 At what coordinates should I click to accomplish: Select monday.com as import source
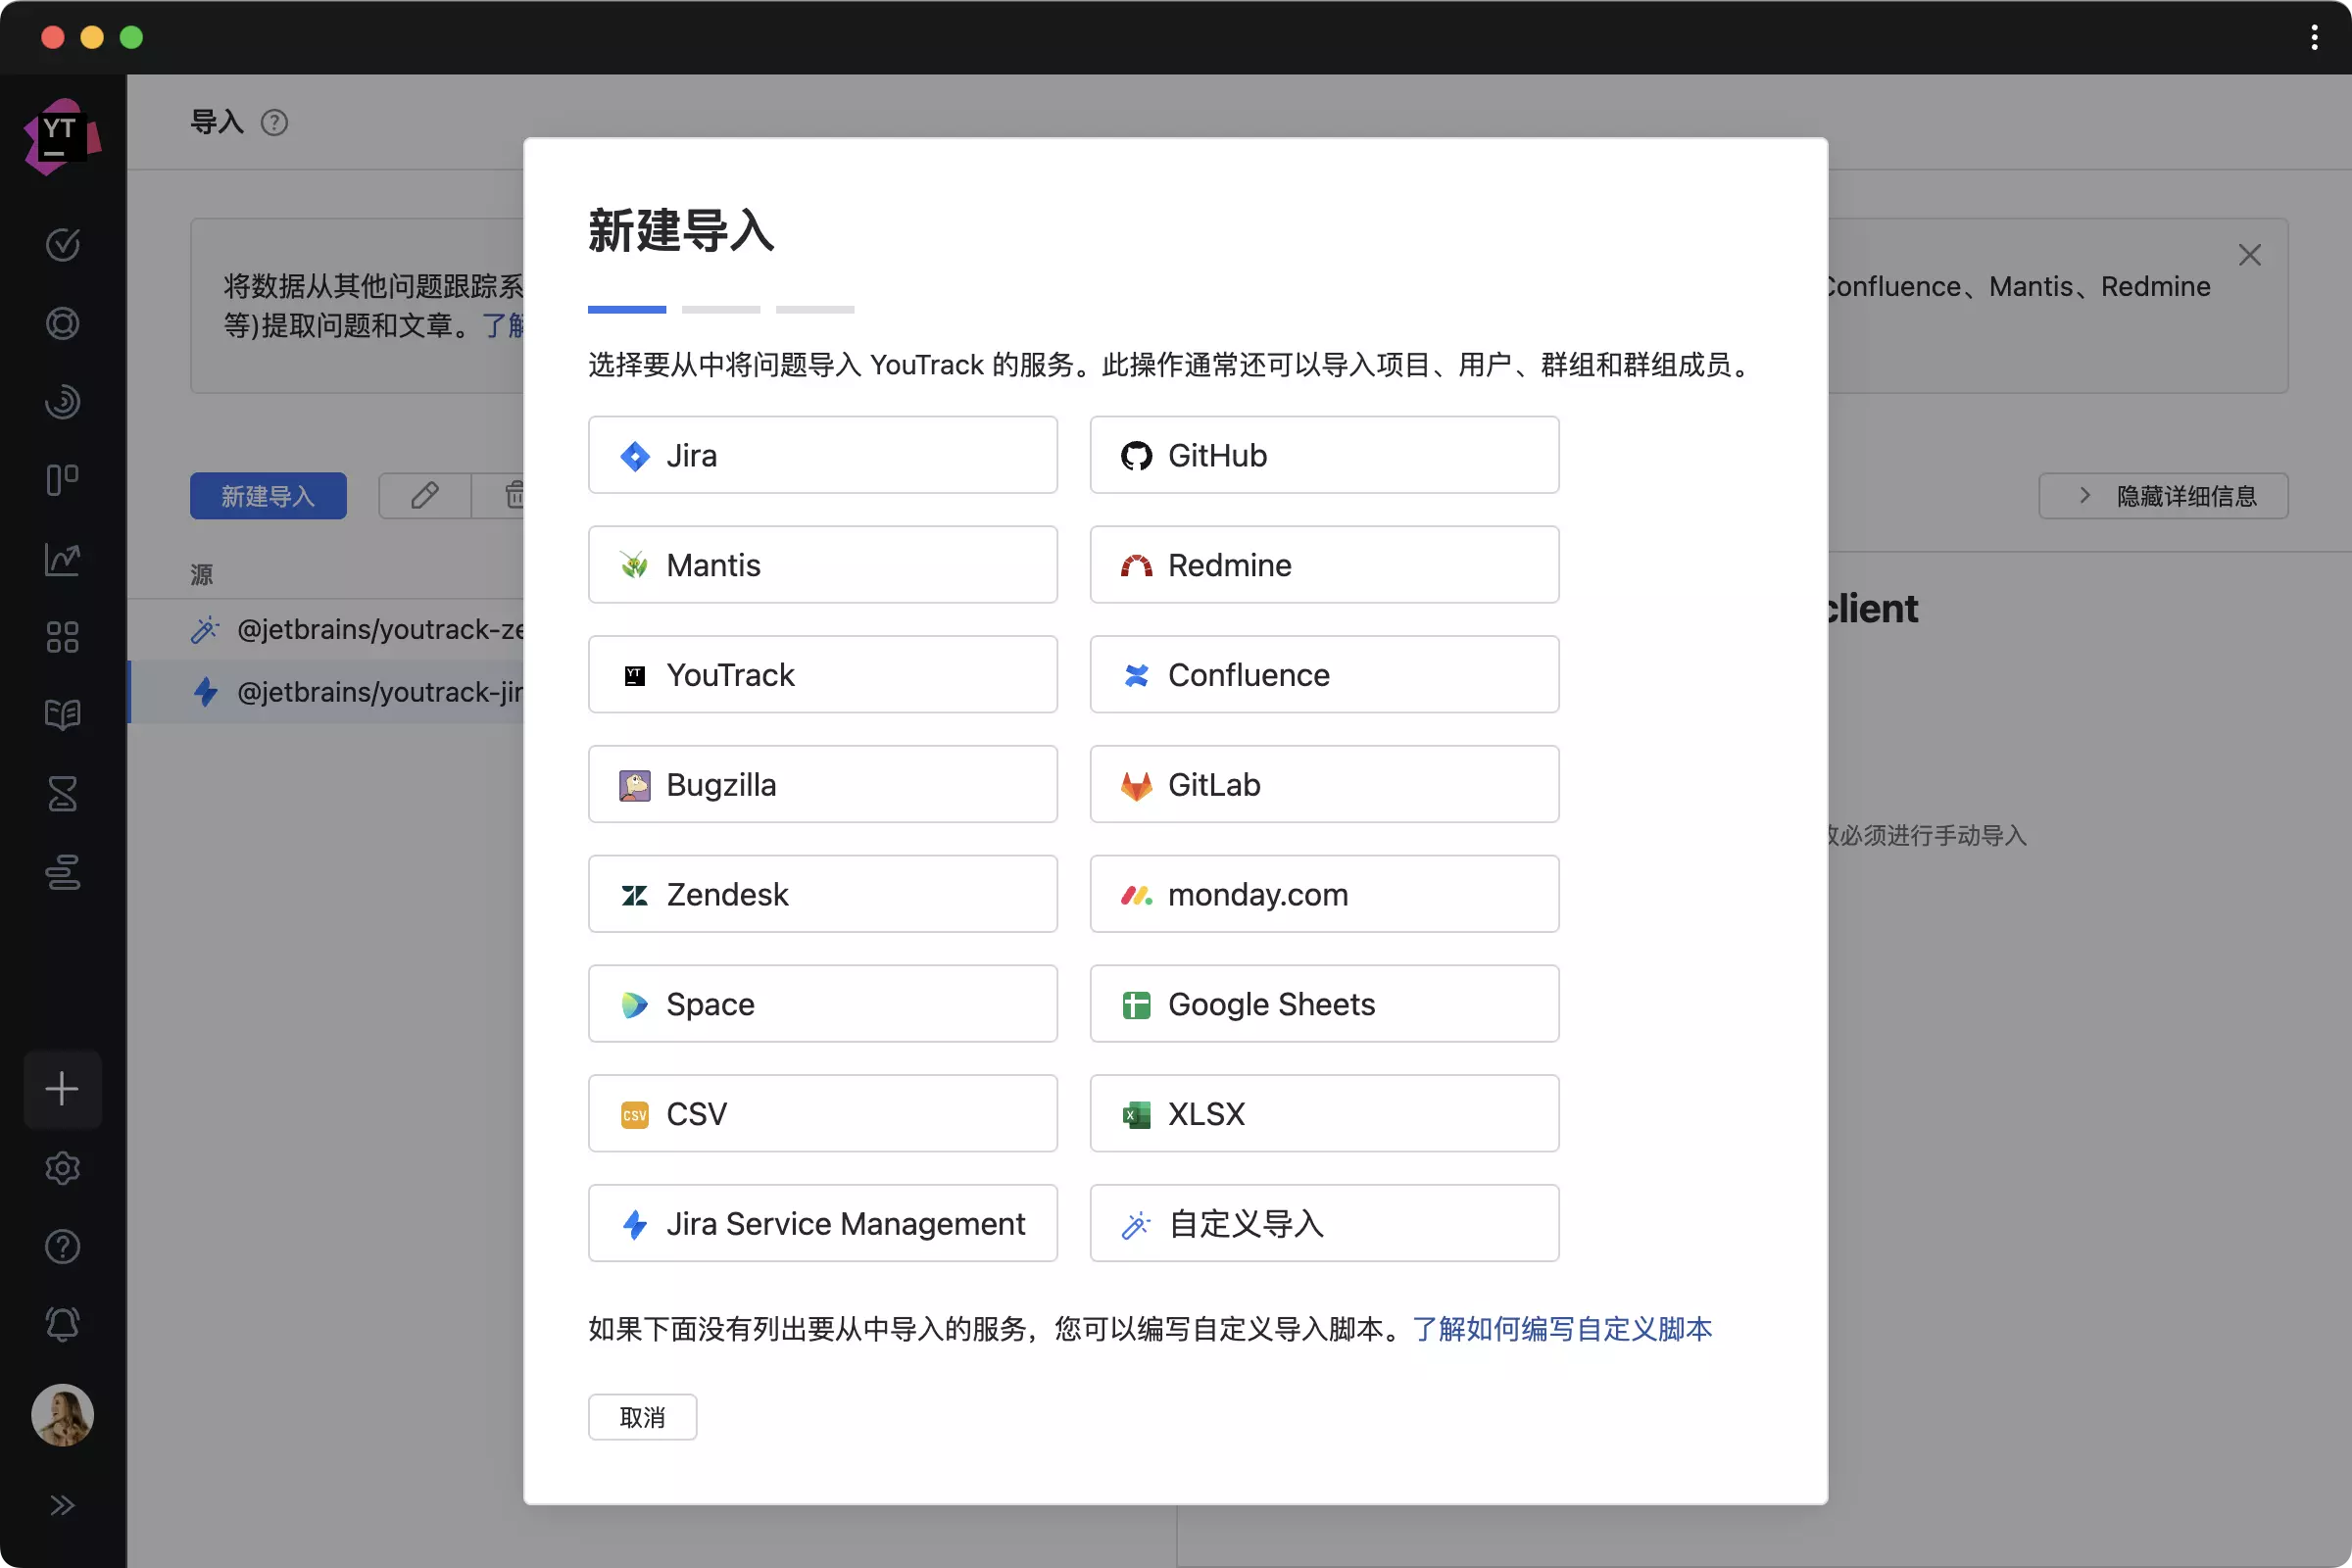1325,894
